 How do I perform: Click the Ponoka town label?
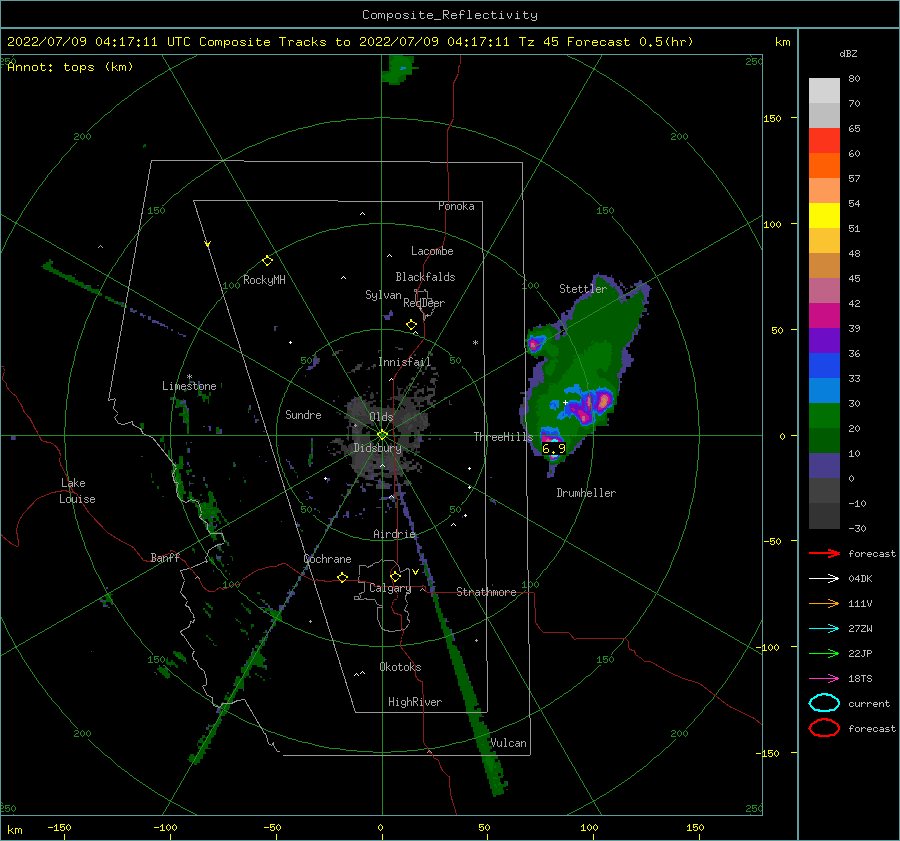tap(456, 206)
